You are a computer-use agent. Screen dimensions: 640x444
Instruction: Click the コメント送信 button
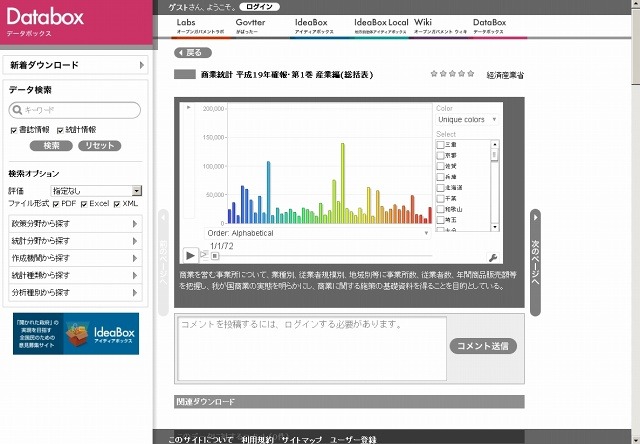tap(483, 346)
